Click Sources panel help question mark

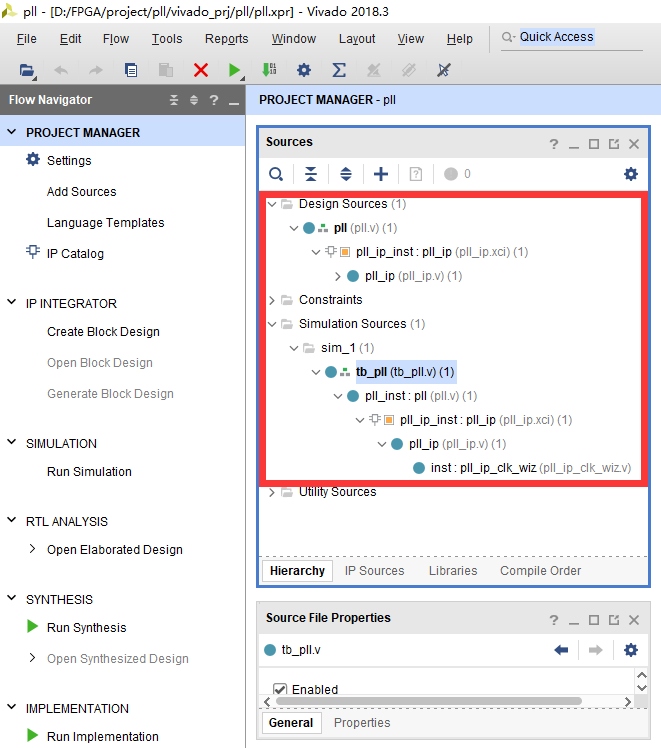click(x=554, y=144)
